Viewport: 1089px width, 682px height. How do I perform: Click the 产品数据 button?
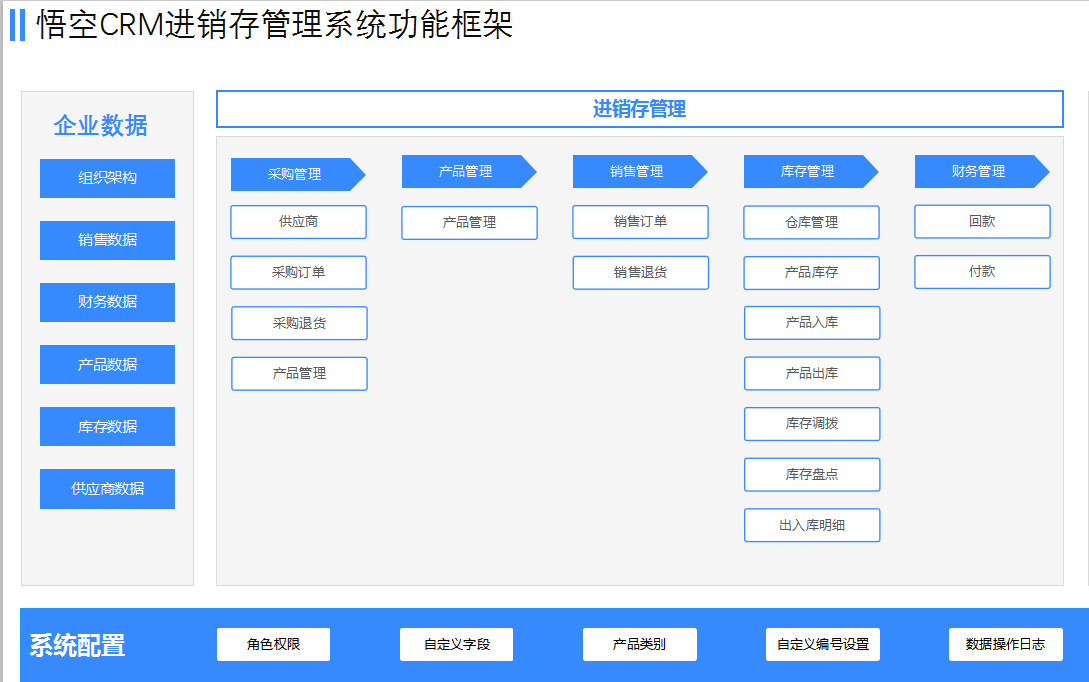(x=107, y=365)
